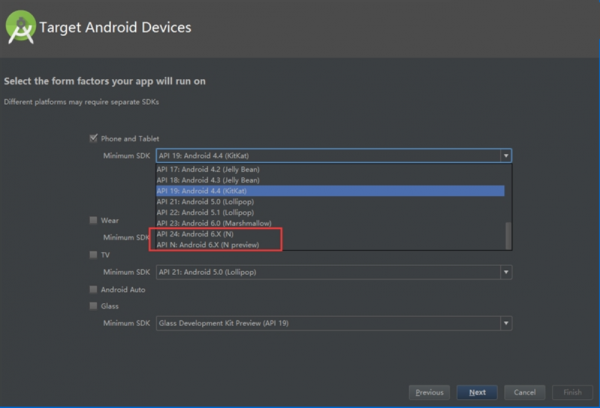The image size is (600, 408).
Task: Open the TV Minimum SDK dropdown
Action: click(506, 272)
